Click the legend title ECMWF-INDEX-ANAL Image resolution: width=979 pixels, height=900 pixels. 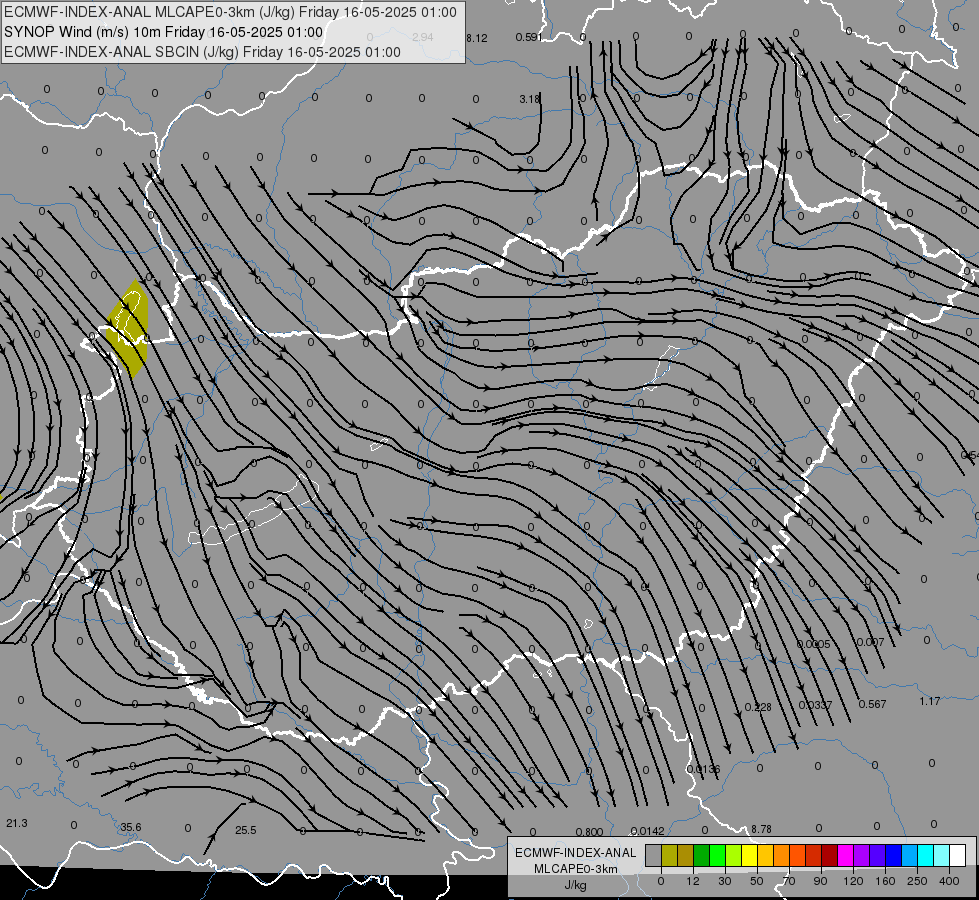coord(576,853)
